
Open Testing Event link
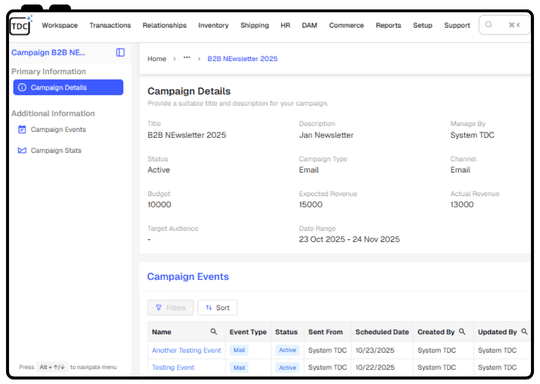(173, 367)
